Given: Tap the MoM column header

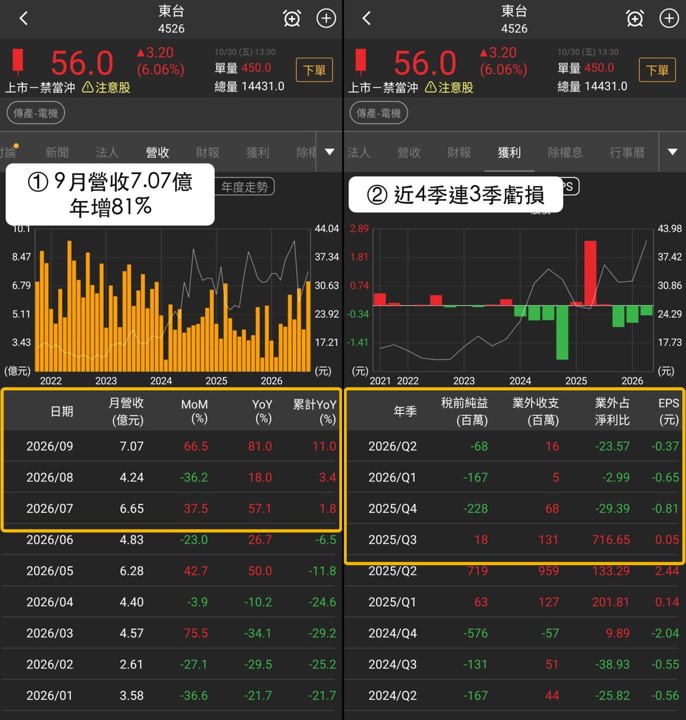Looking at the screenshot, I should pos(195,411).
